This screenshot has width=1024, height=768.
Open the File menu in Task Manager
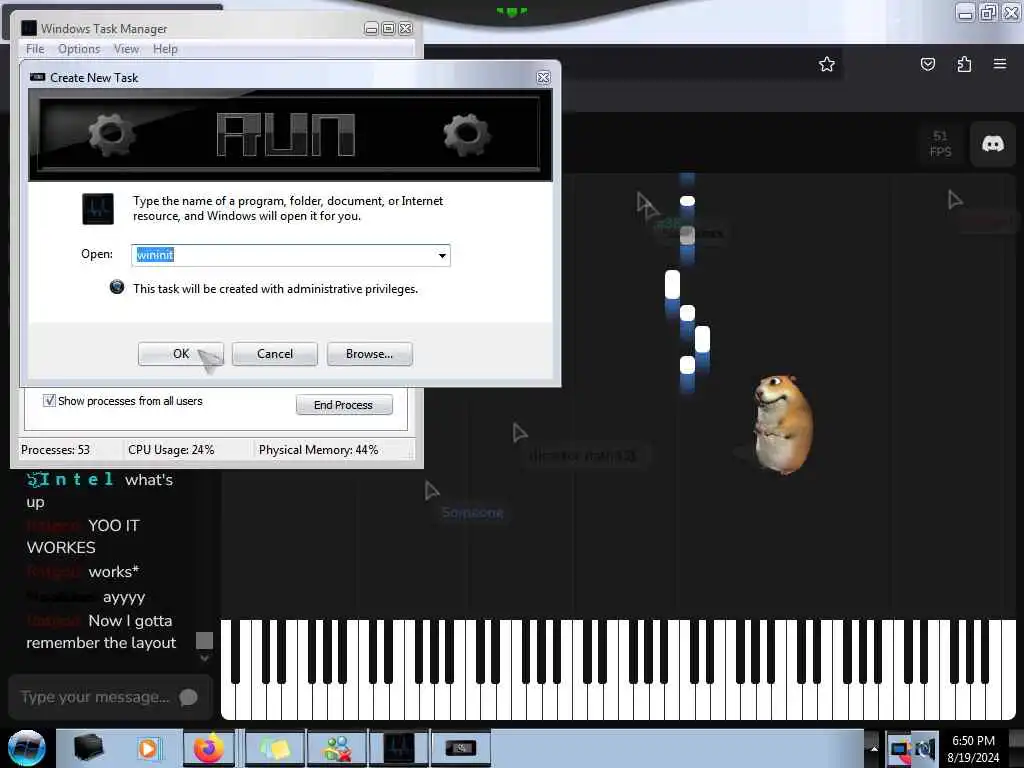pyautogui.click(x=35, y=49)
